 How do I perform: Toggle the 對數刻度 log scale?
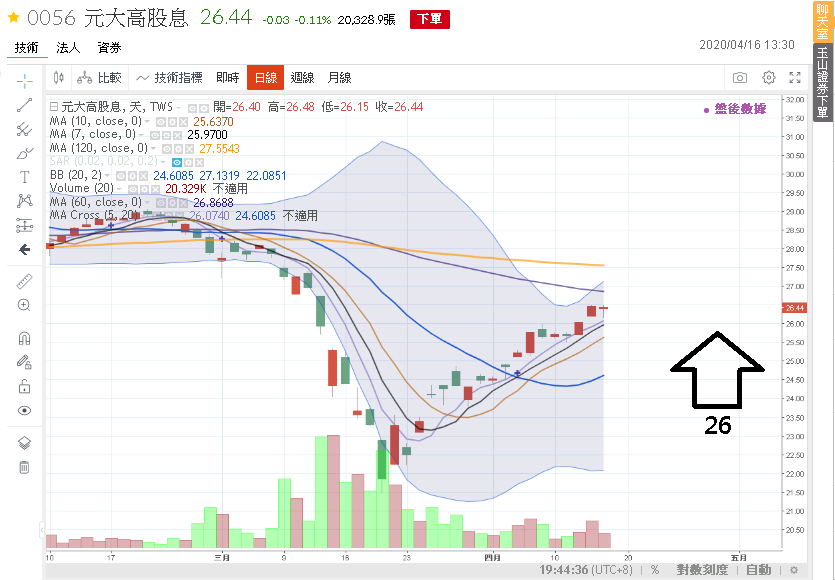[x=702, y=570]
